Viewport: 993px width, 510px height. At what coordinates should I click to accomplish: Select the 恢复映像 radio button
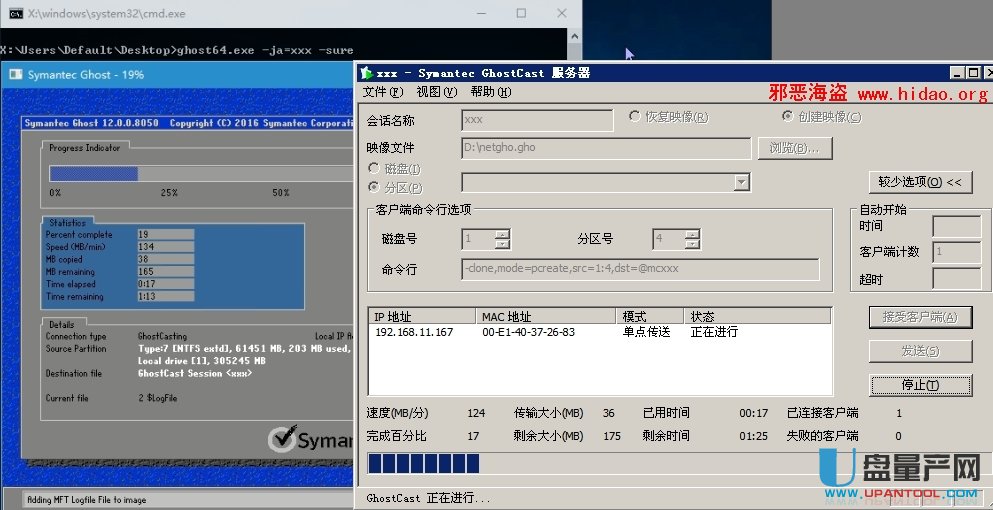coord(635,117)
